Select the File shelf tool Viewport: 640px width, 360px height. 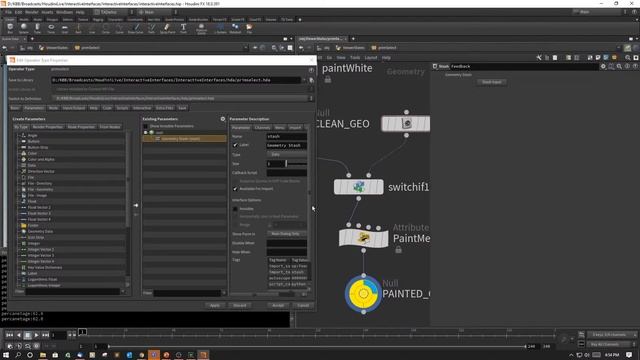point(249,28)
